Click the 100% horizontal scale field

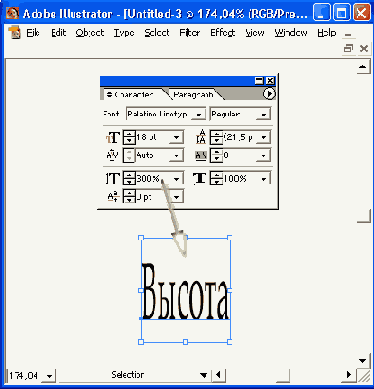point(240,179)
